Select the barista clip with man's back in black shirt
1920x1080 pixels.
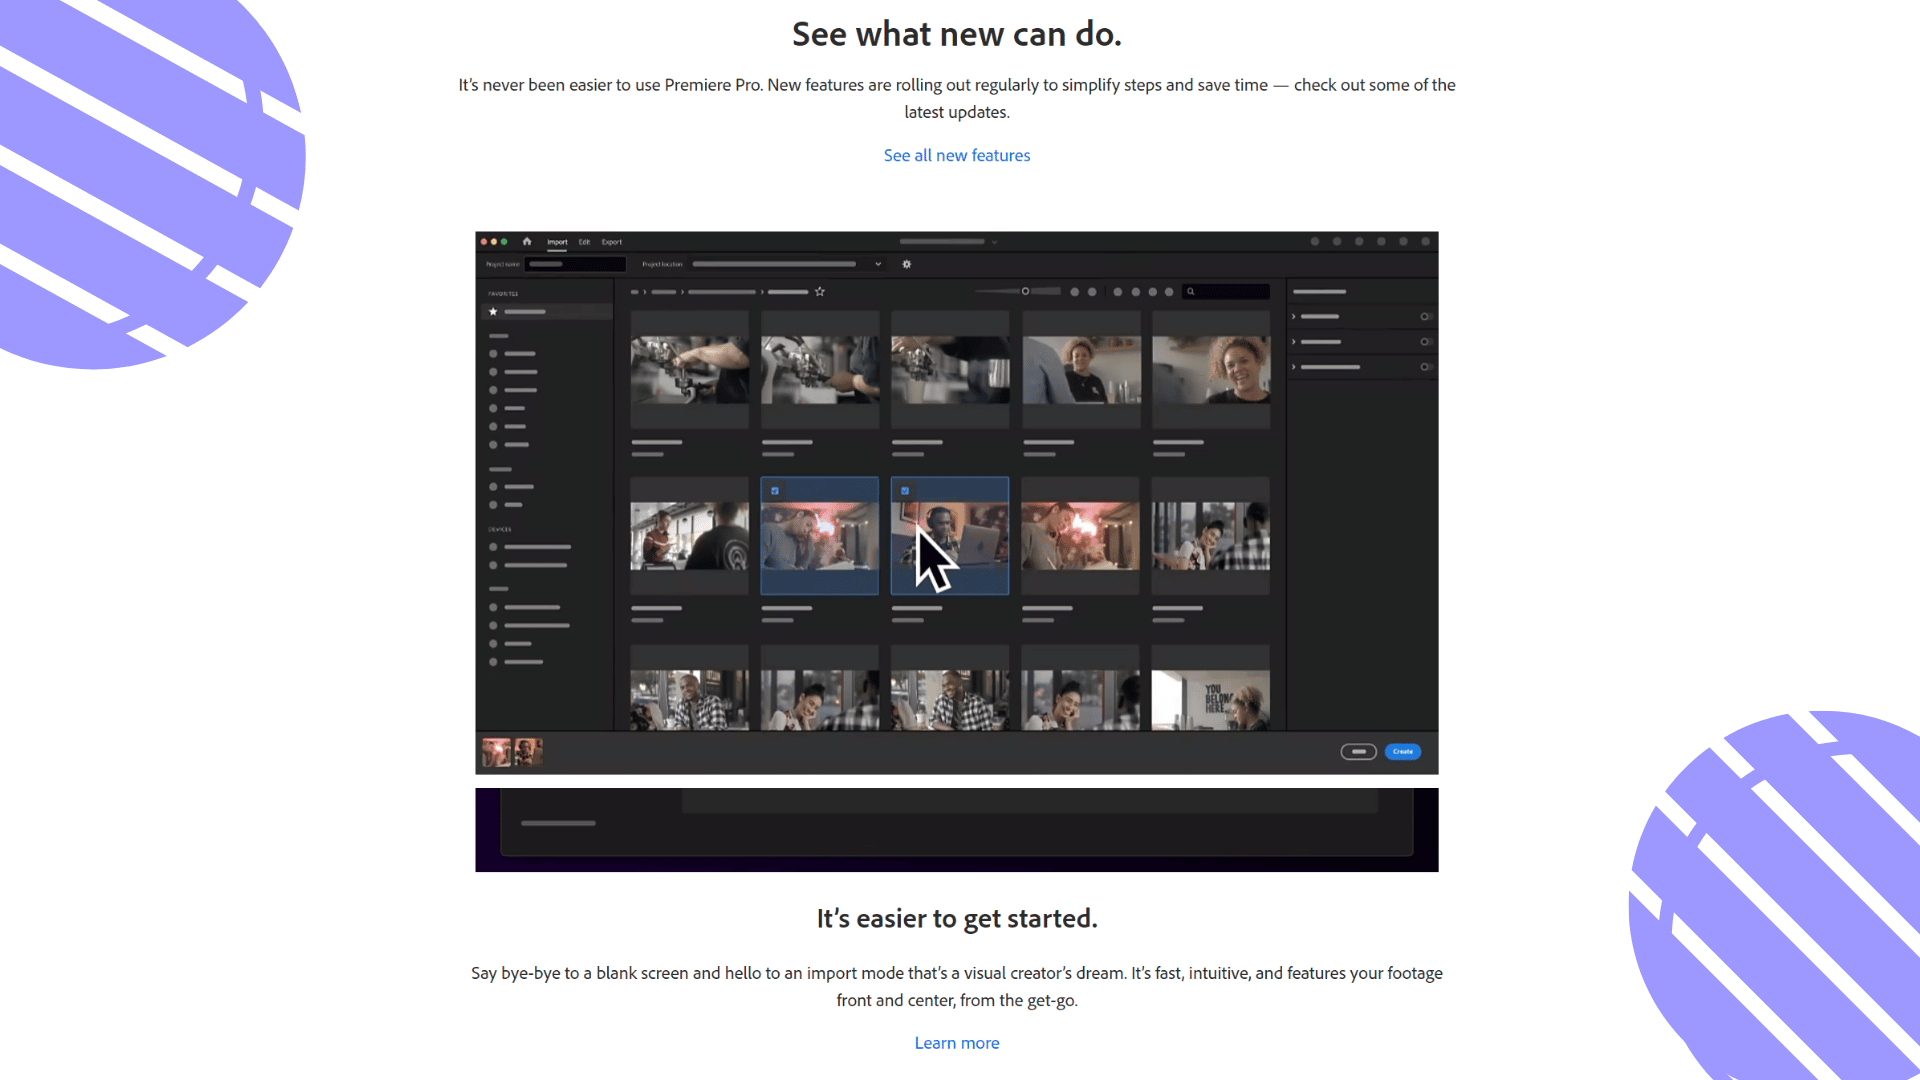[689, 536]
